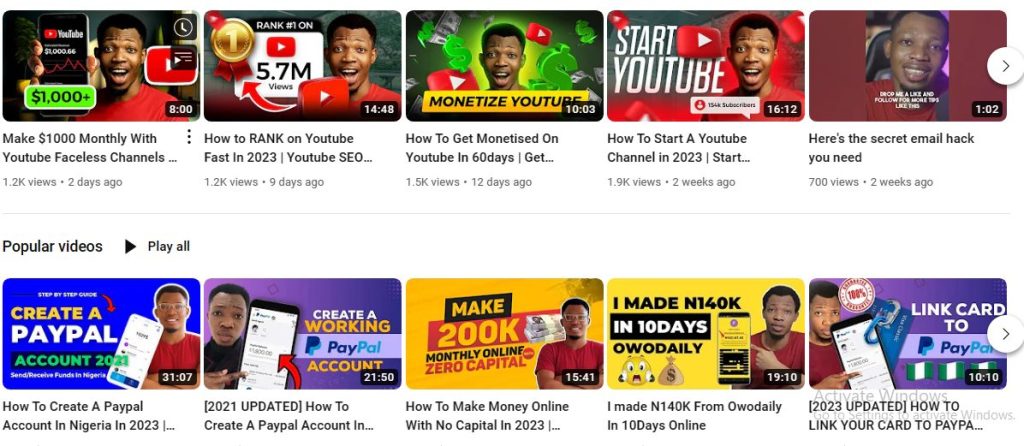
Task: Open the Start YouTube thumbnail
Action: coord(706,66)
